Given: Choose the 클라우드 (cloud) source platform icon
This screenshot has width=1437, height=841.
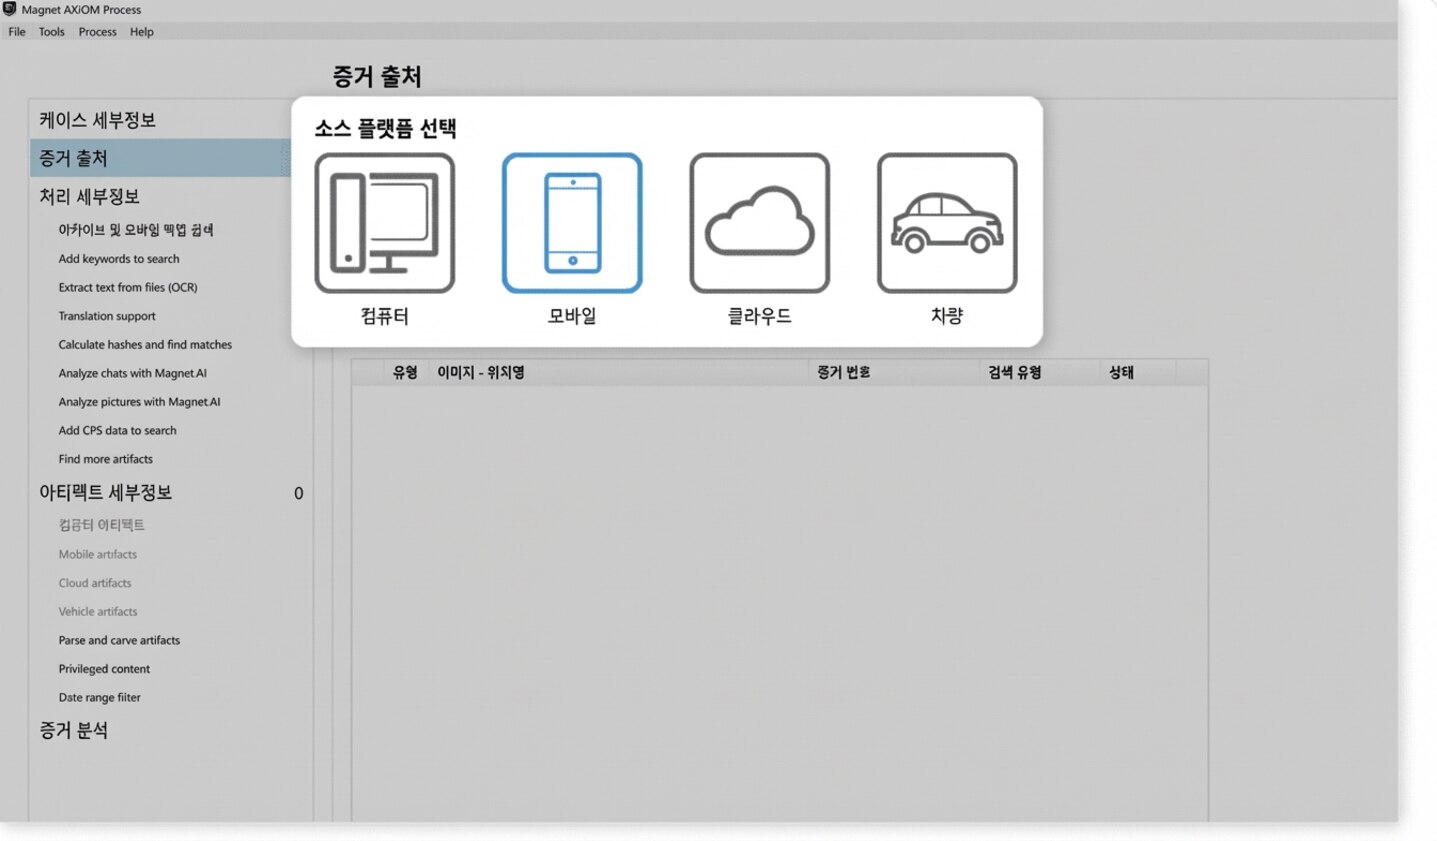Looking at the screenshot, I should click(x=758, y=221).
